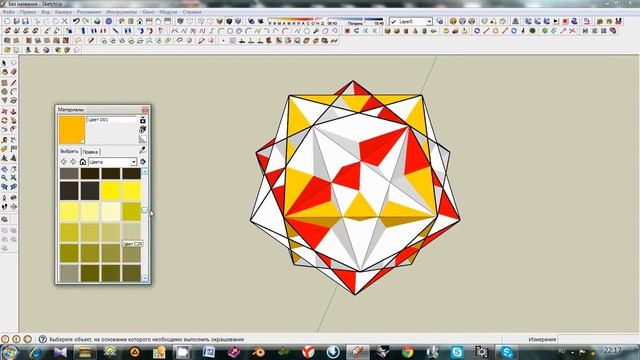Pick the Arc tool

[x=13, y=92]
